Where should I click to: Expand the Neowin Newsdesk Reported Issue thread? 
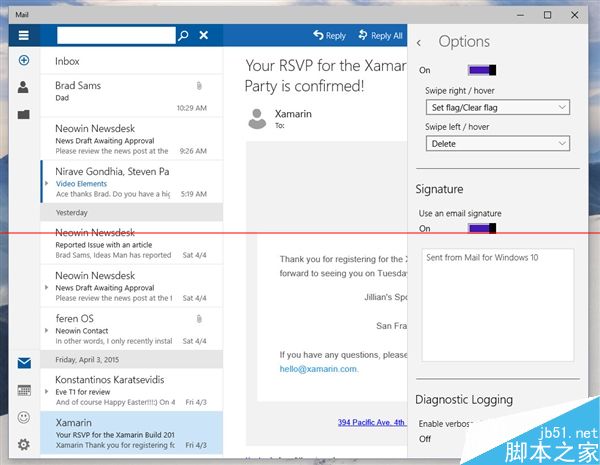tap(47, 243)
